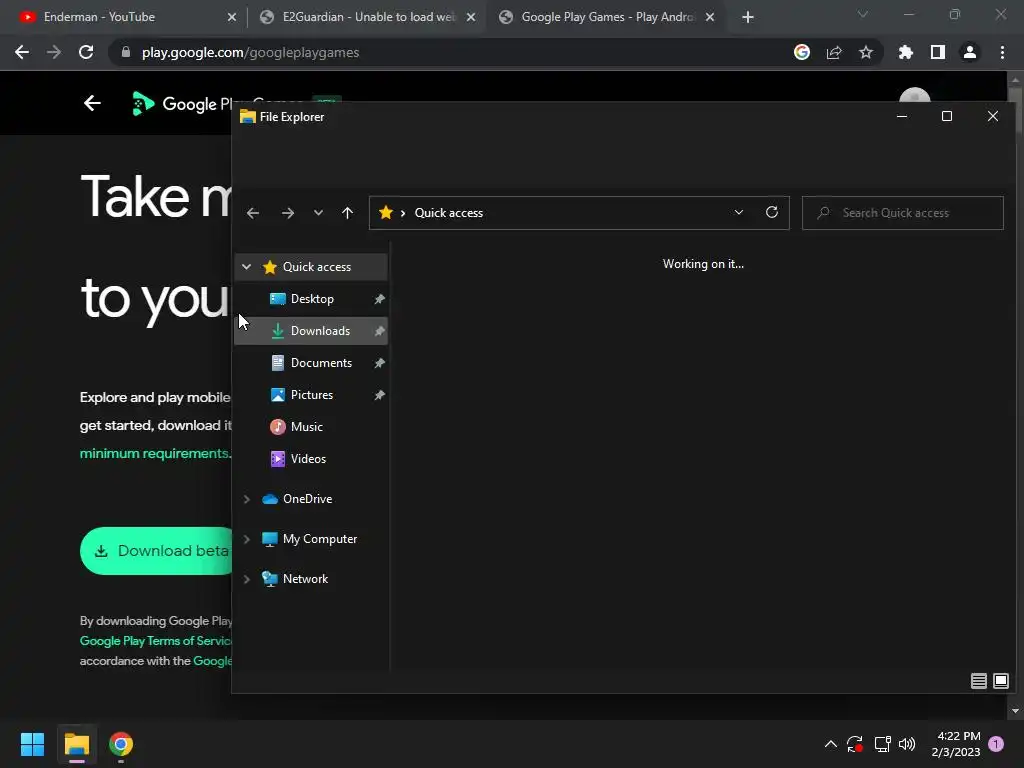Open Pictures folder in navigation pane
Viewport: 1024px width, 768px height.
point(312,394)
